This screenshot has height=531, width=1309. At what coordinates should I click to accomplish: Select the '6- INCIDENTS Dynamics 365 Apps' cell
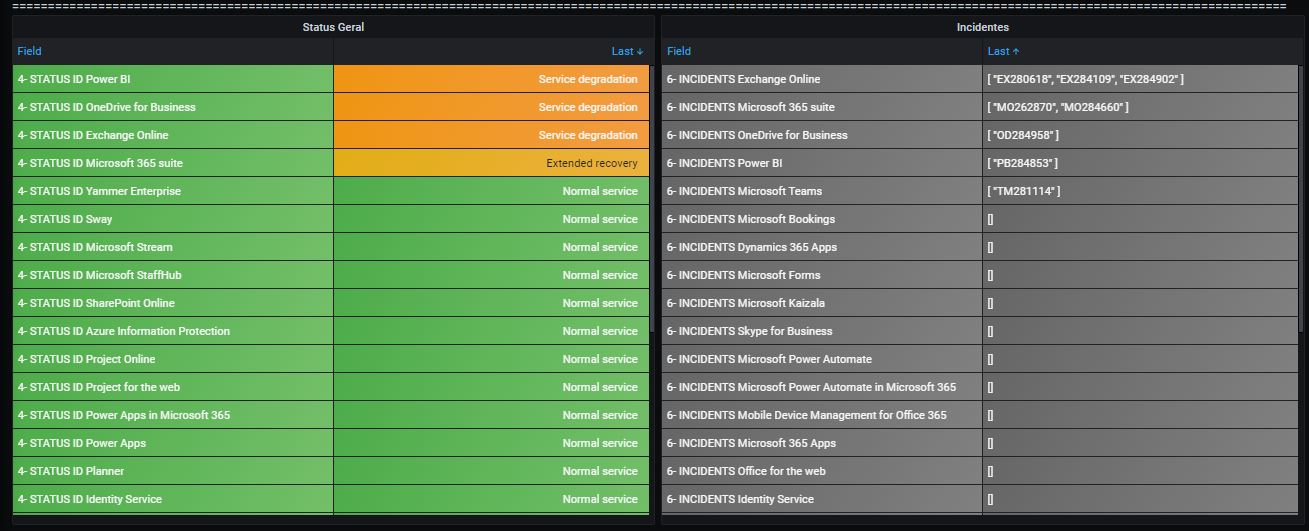[822, 247]
